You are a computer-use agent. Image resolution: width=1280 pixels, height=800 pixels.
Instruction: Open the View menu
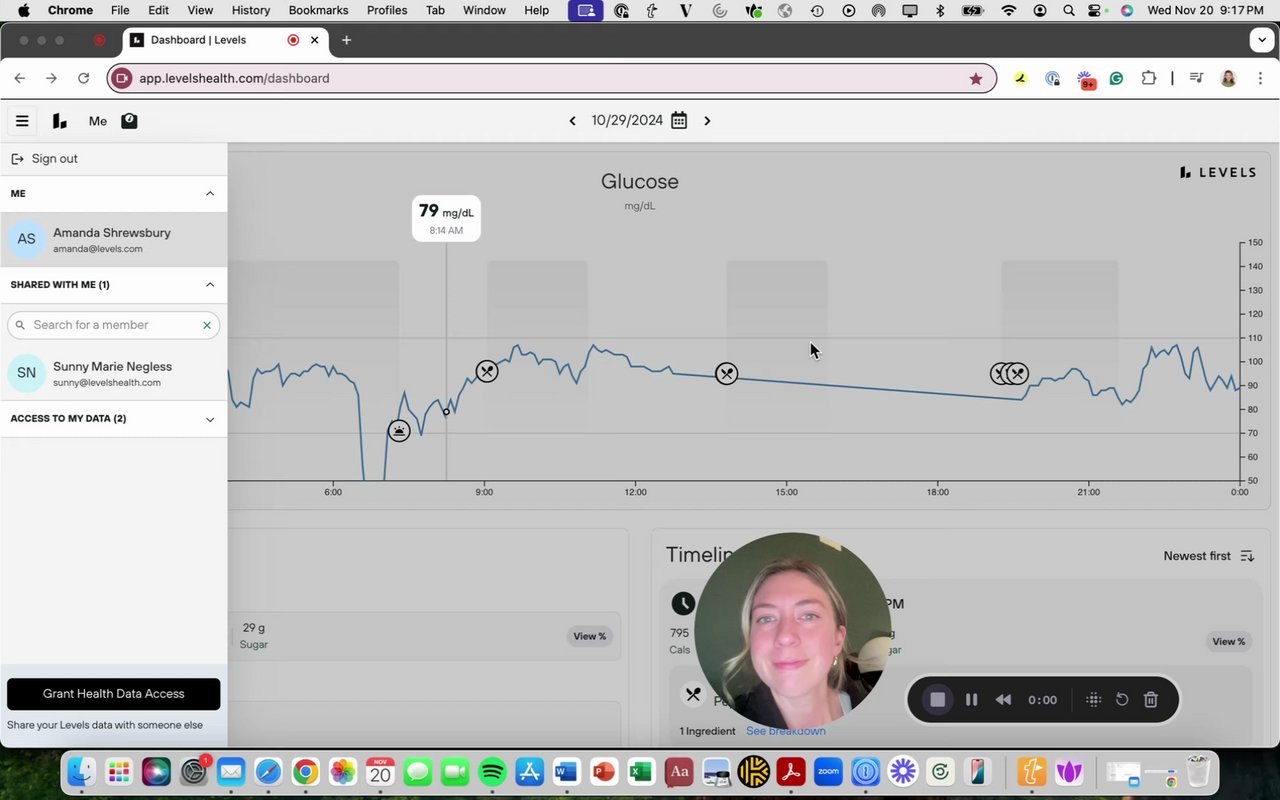pos(200,10)
